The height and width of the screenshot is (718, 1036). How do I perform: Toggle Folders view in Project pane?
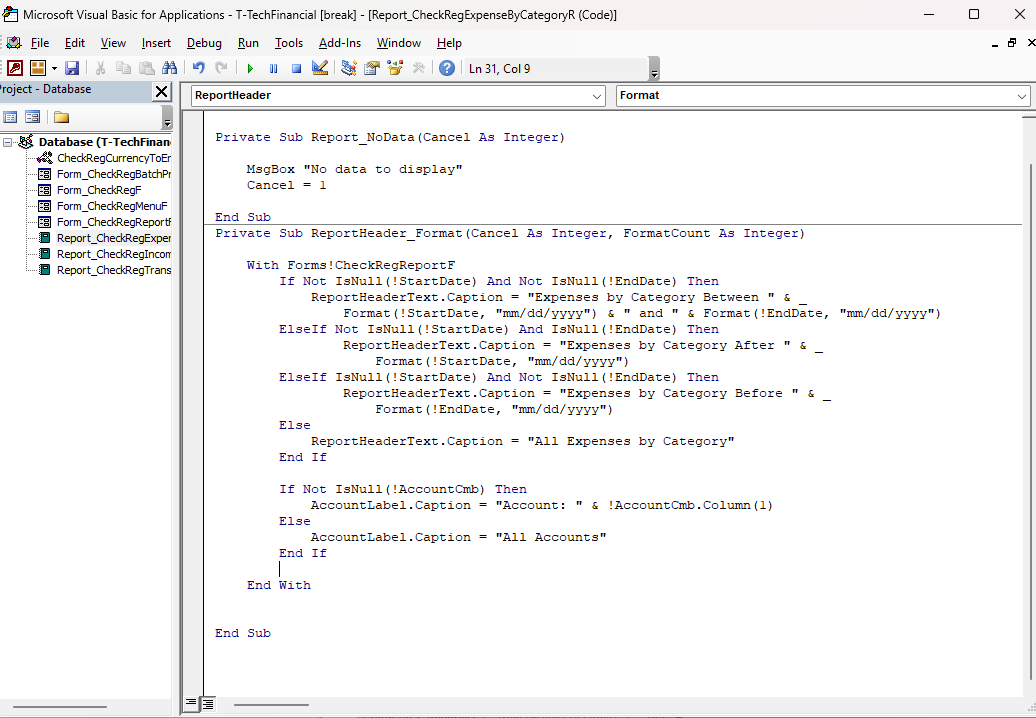tap(61, 117)
